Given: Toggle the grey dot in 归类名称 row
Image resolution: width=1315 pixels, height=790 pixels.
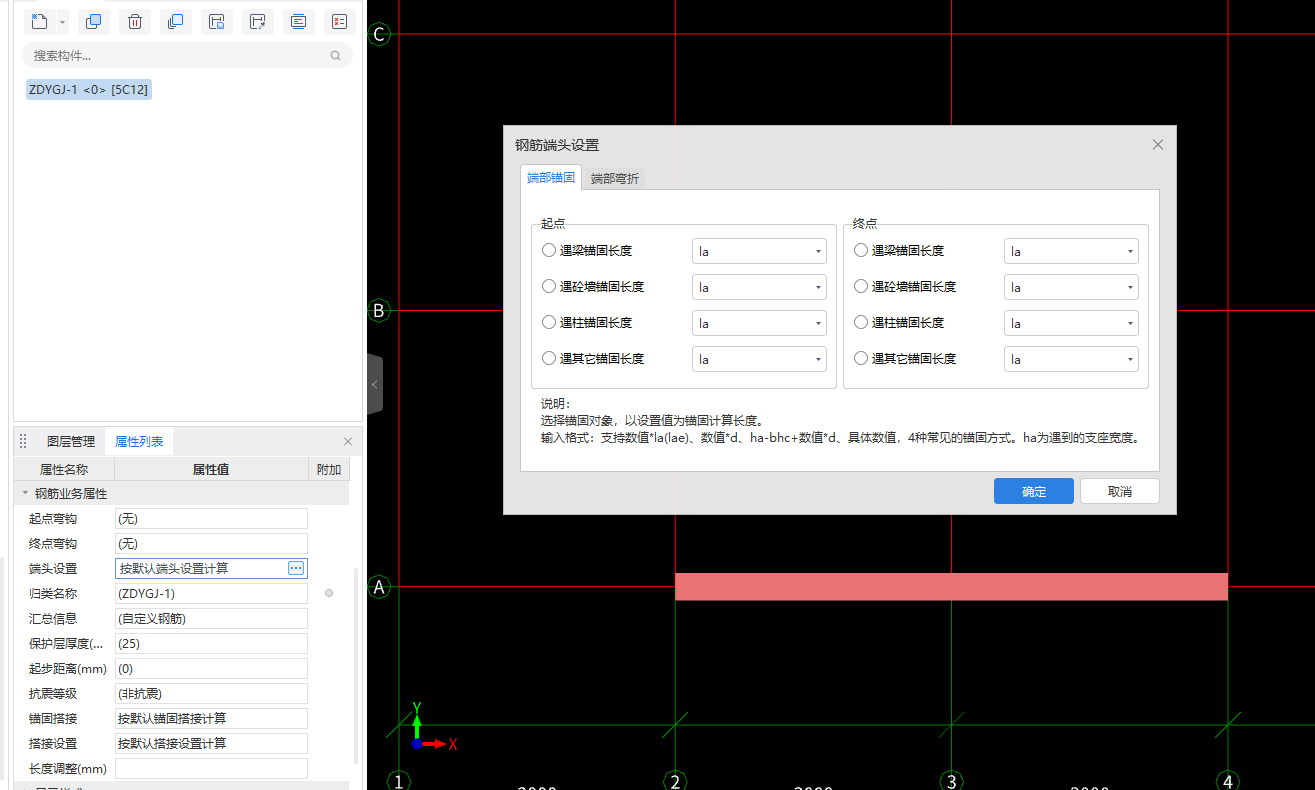Looking at the screenshot, I should tap(329, 593).
